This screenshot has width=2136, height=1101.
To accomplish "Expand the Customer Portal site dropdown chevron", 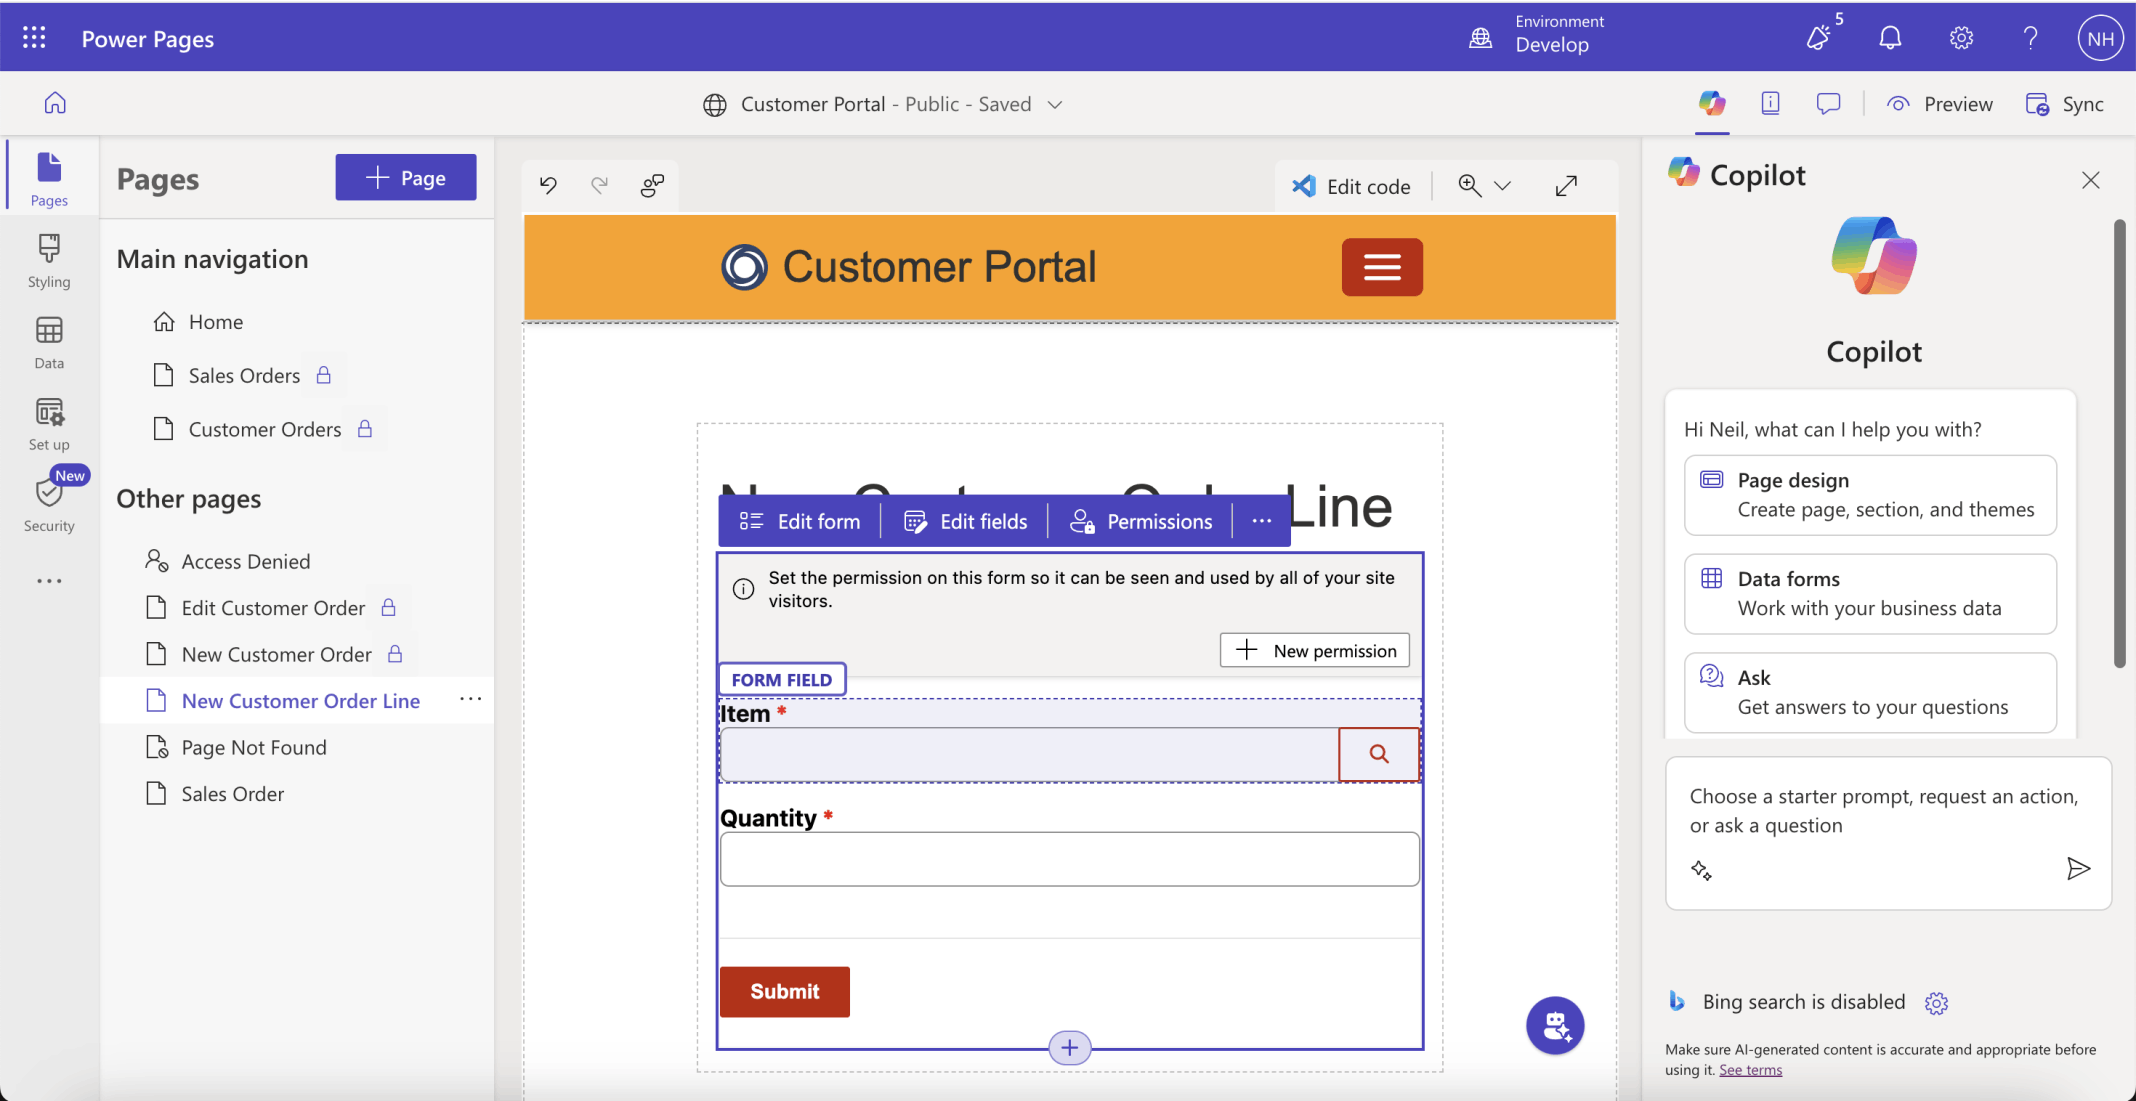I will click(1055, 104).
